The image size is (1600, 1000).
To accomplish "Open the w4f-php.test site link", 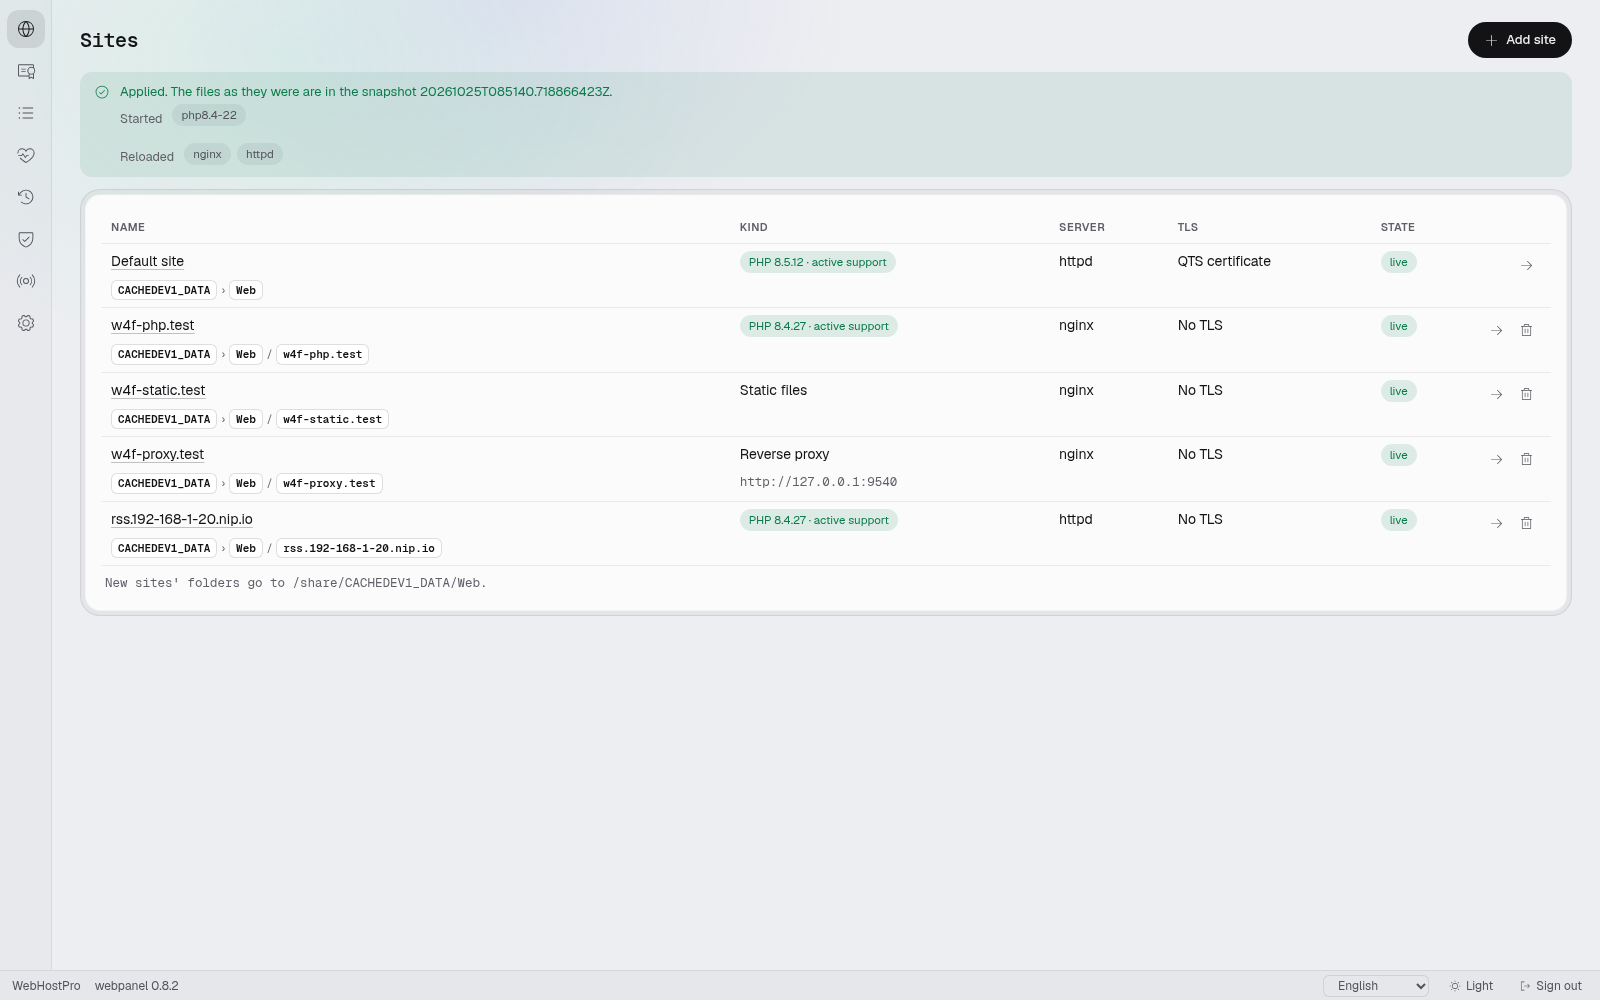I will point(152,325).
